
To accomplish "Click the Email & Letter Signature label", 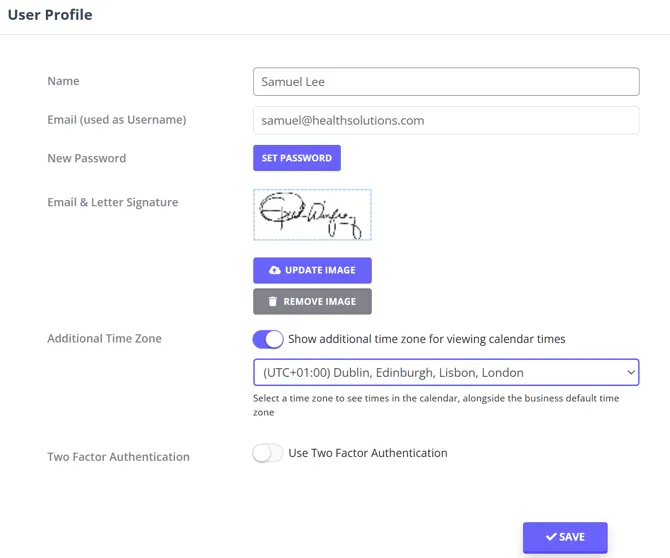I will (113, 203).
